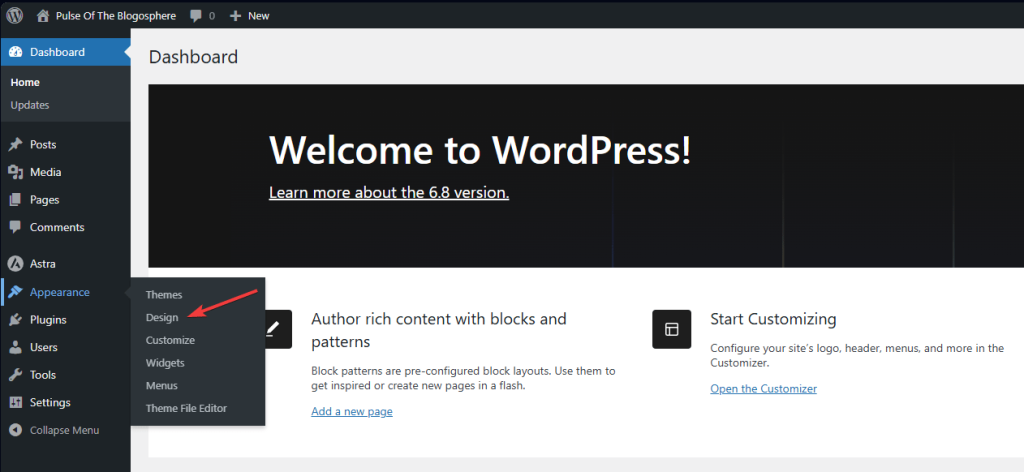Select Design from Appearance submenu
The height and width of the screenshot is (472, 1024).
click(162, 317)
